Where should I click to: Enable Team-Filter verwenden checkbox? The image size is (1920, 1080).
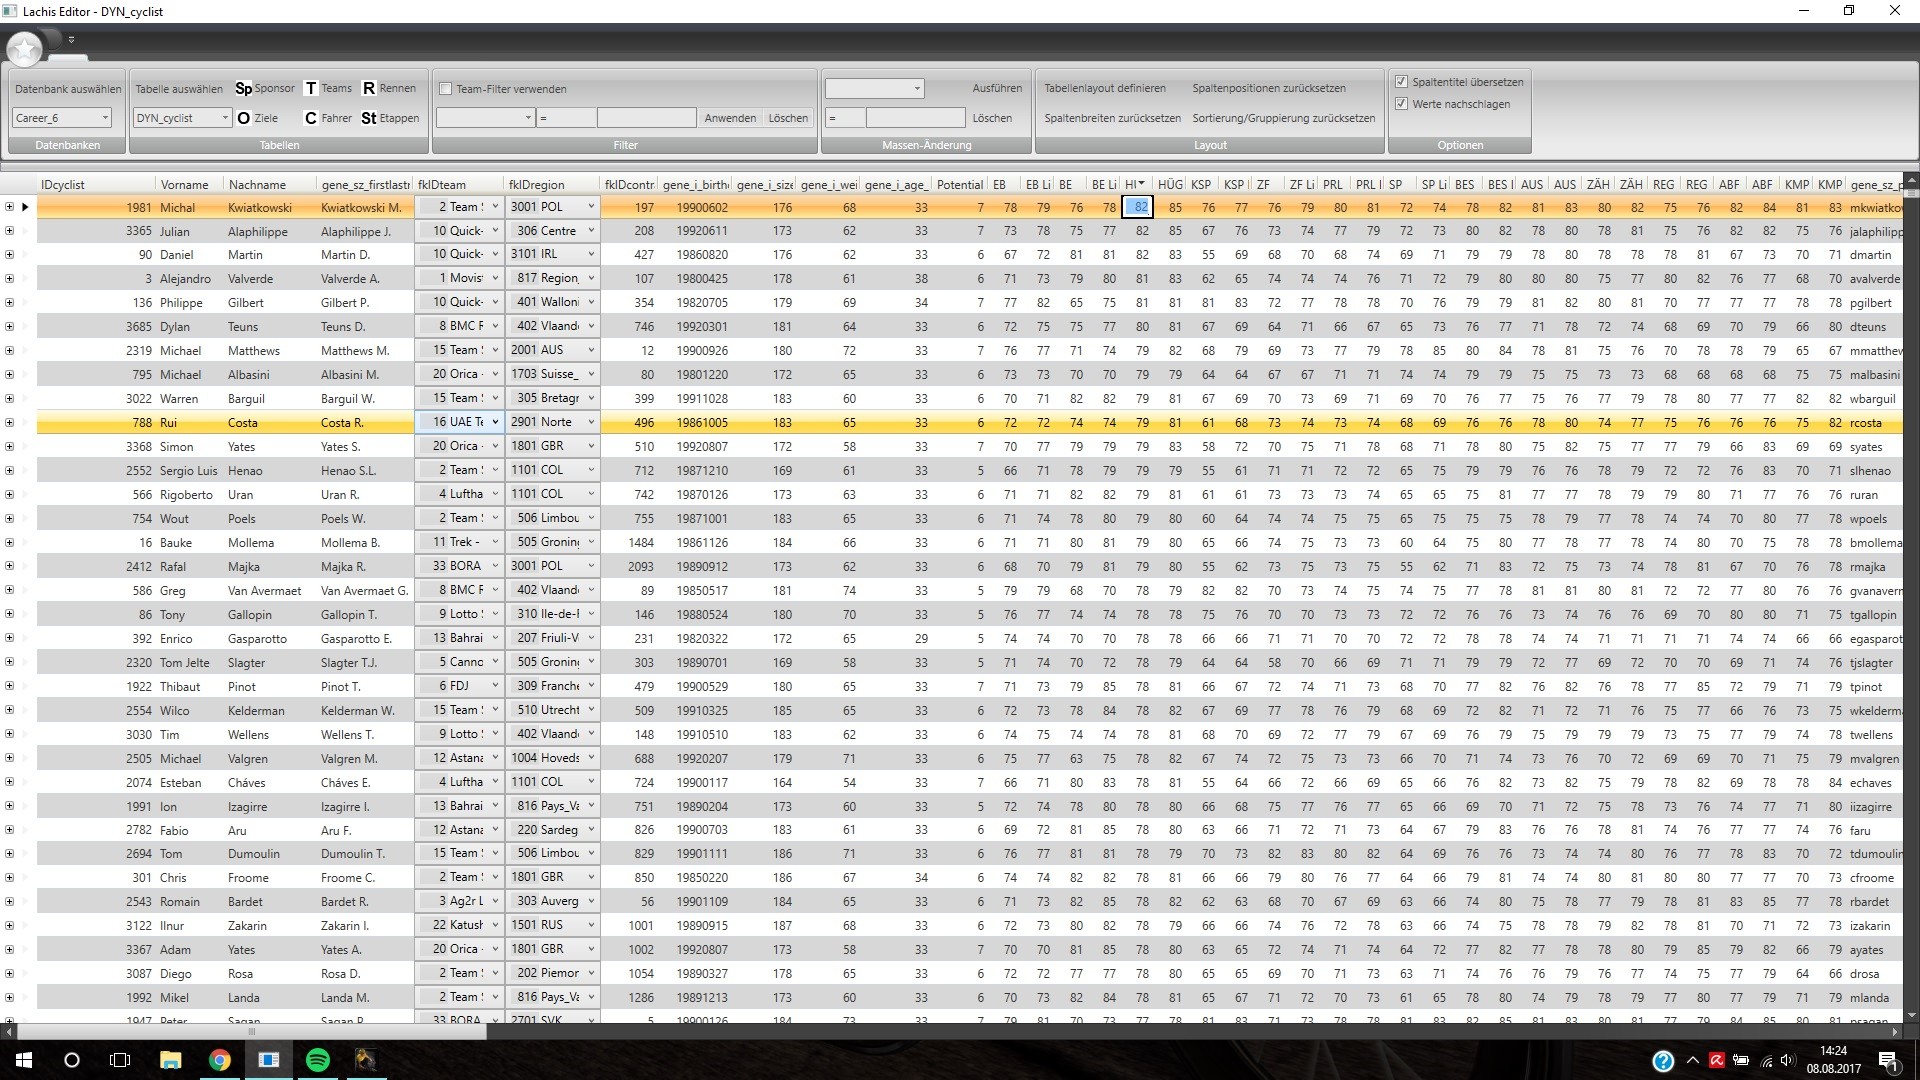(x=447, y=89)
